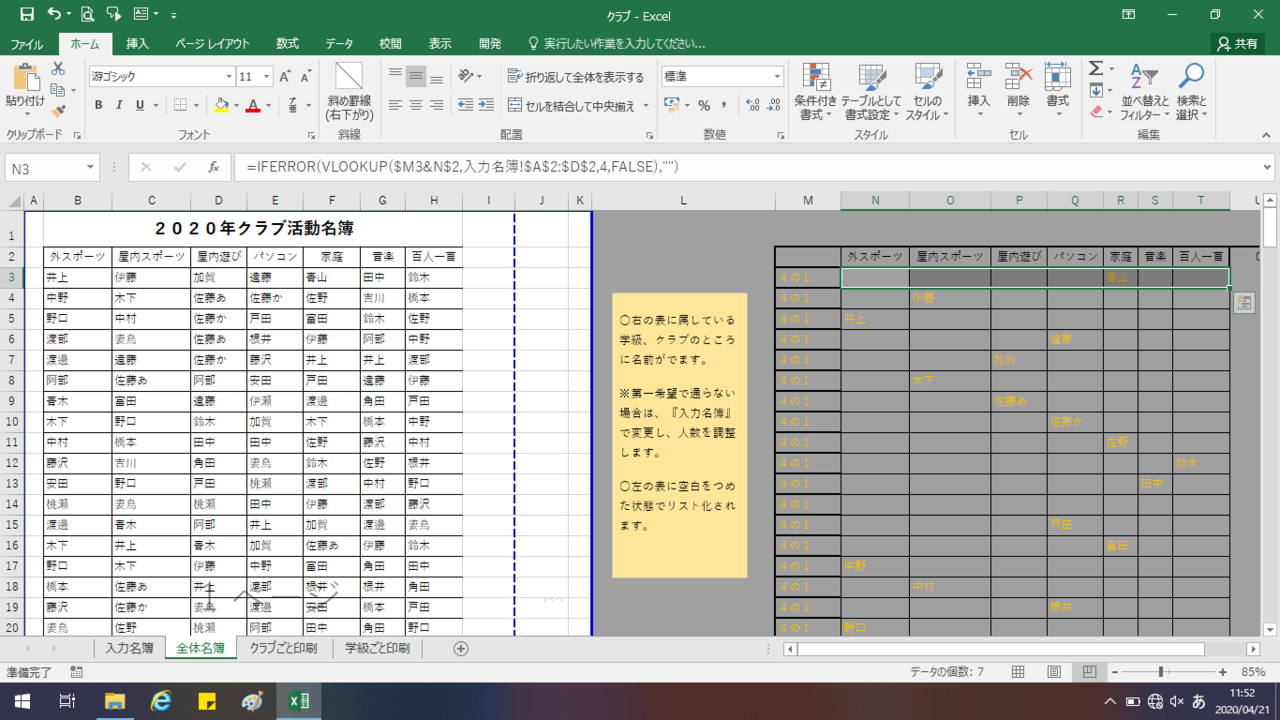
Task: Add a new sheet with plus button
Action: point(461,648)
